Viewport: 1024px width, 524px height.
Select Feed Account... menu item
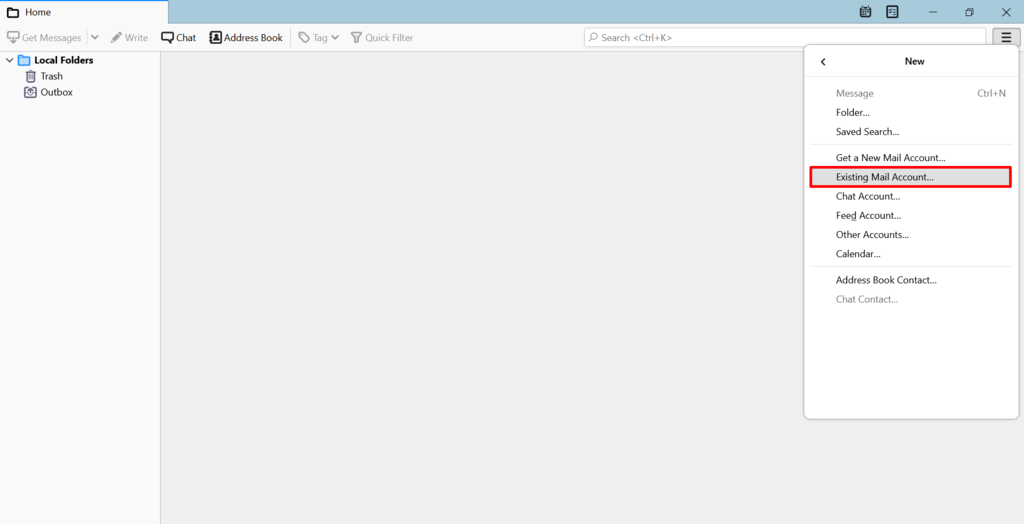(x=911, y=215)
